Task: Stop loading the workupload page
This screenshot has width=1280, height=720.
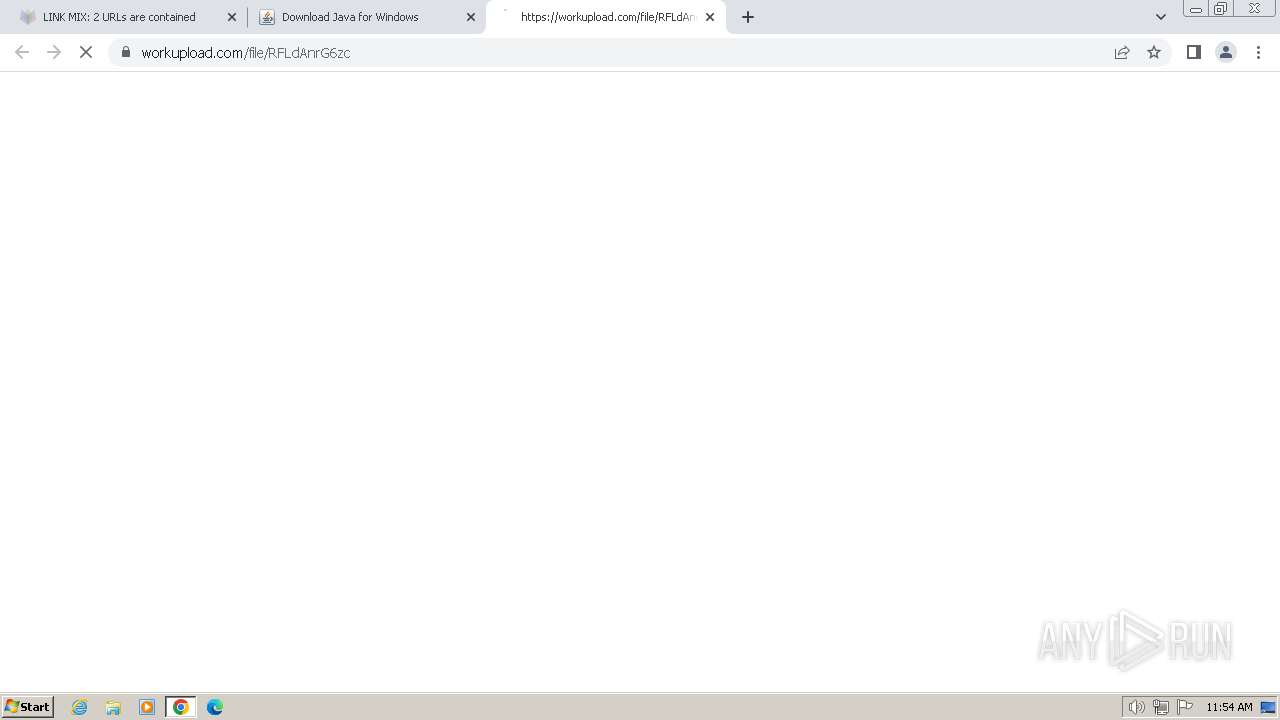Action: 86,52
